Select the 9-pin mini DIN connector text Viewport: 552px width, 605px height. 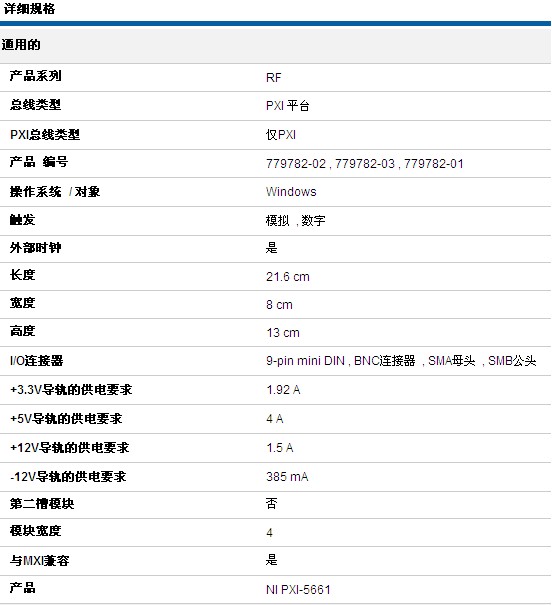click(305, 361)
